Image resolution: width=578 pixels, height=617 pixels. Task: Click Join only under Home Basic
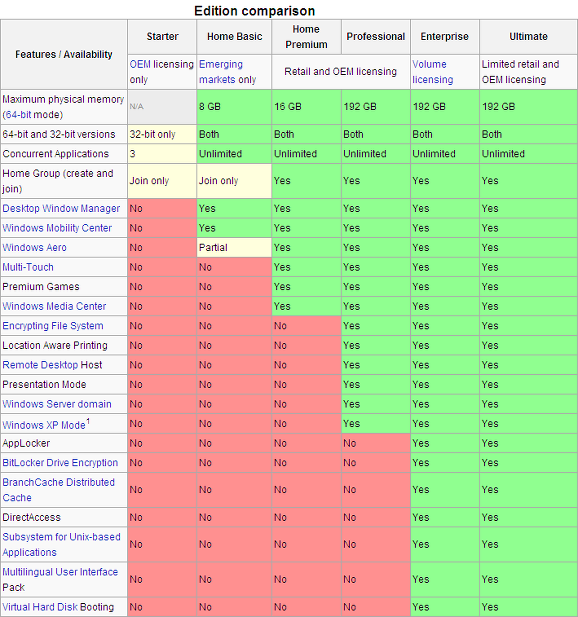pyautogui.click(x=234, y=181)
